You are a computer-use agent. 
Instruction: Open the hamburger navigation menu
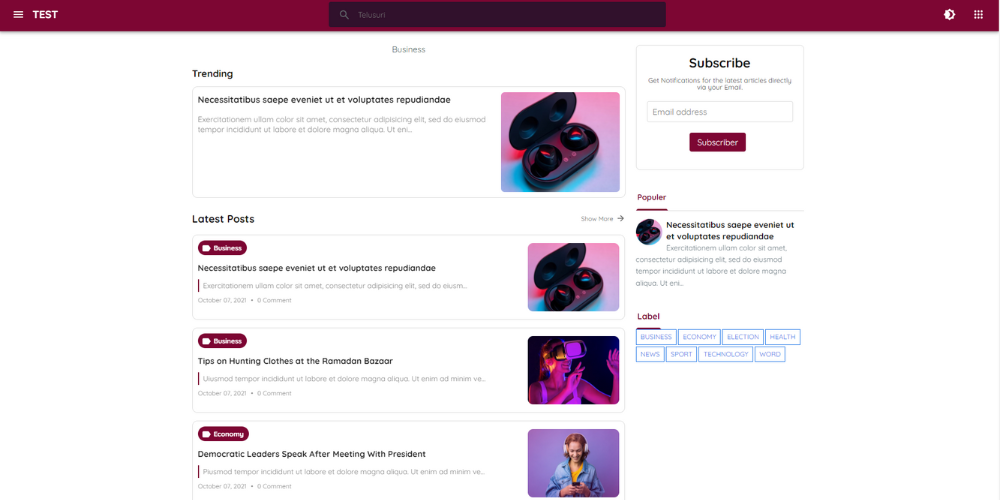click(x=18, y=15)
